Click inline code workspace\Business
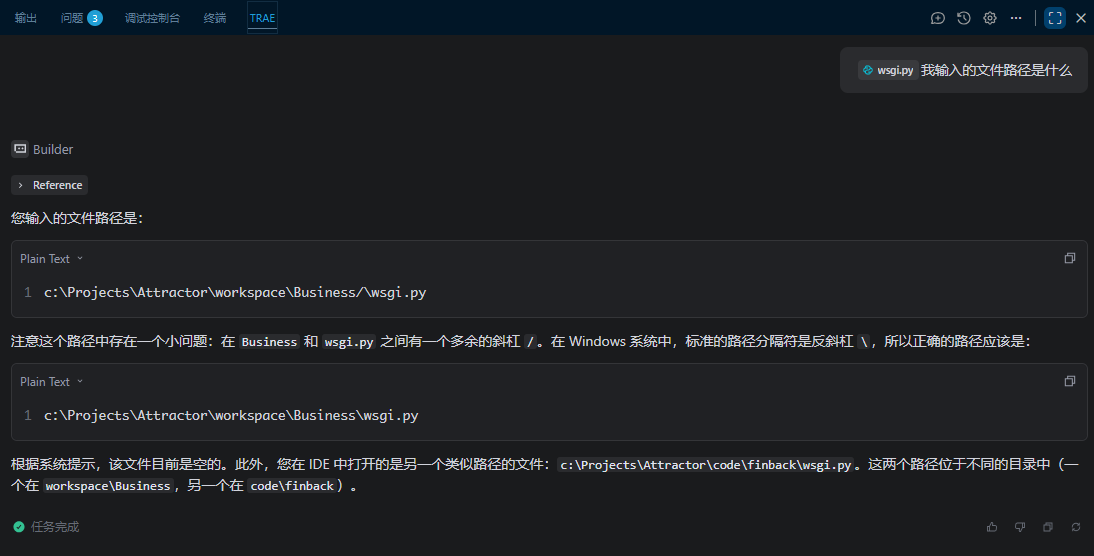Screen dimensions: 1094x556 [x=108, y=486]
